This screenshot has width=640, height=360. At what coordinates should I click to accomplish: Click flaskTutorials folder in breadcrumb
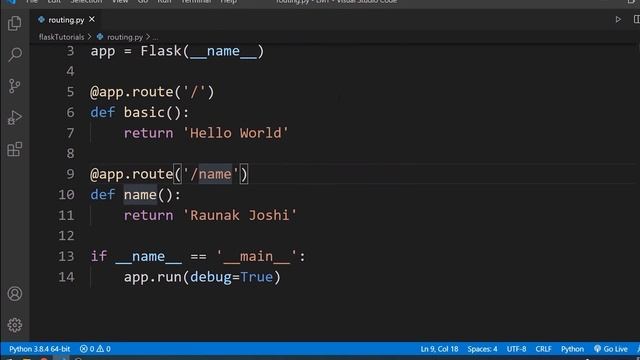61,37
